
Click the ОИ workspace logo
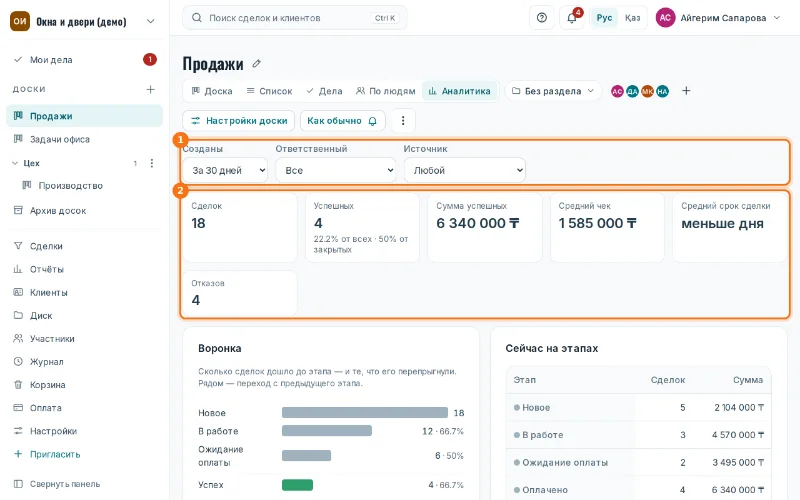pos(20,21)
